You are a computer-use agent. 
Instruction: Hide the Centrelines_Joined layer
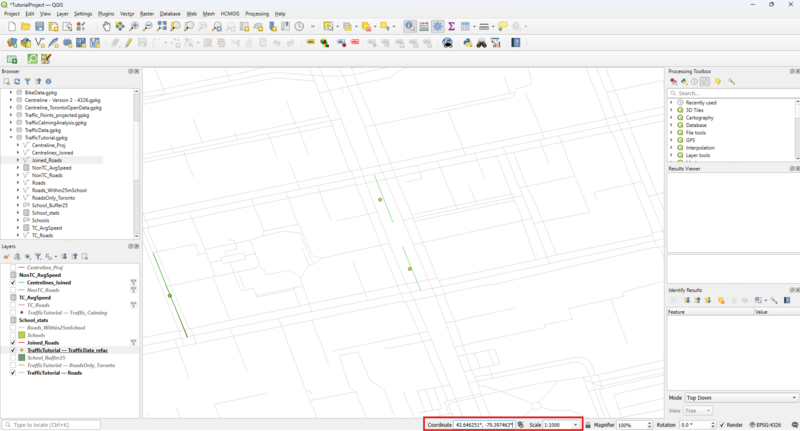tap(13, 283)
